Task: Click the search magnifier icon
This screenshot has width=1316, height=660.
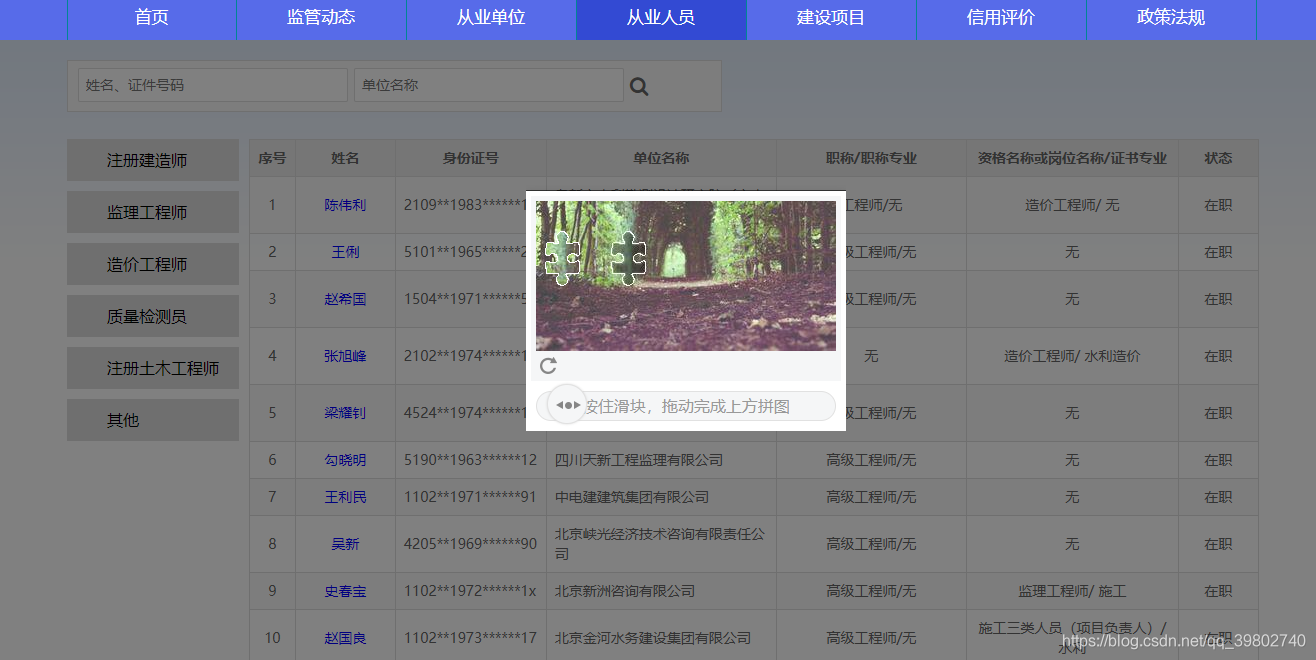Action: point(639,86)
